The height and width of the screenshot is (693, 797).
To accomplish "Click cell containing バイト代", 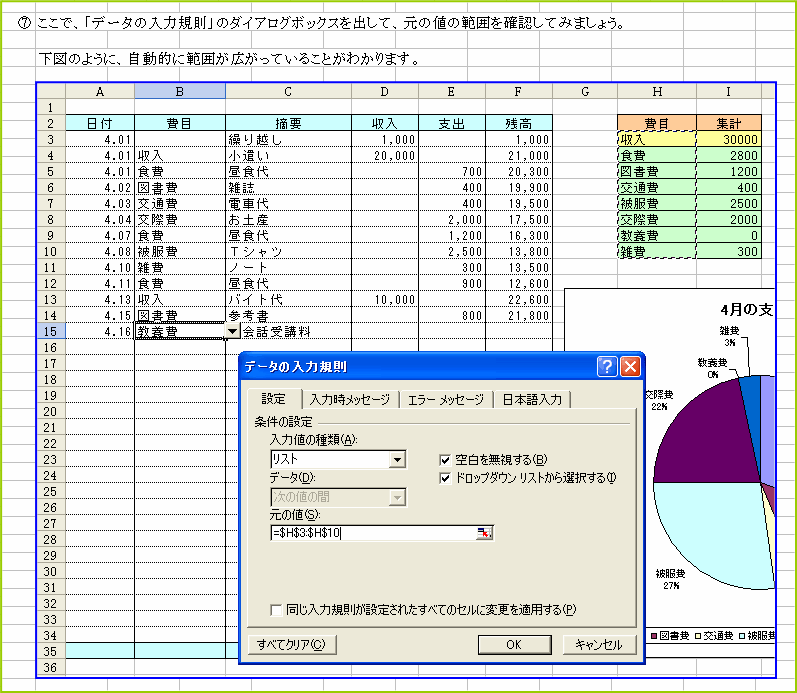I will 288,299.
